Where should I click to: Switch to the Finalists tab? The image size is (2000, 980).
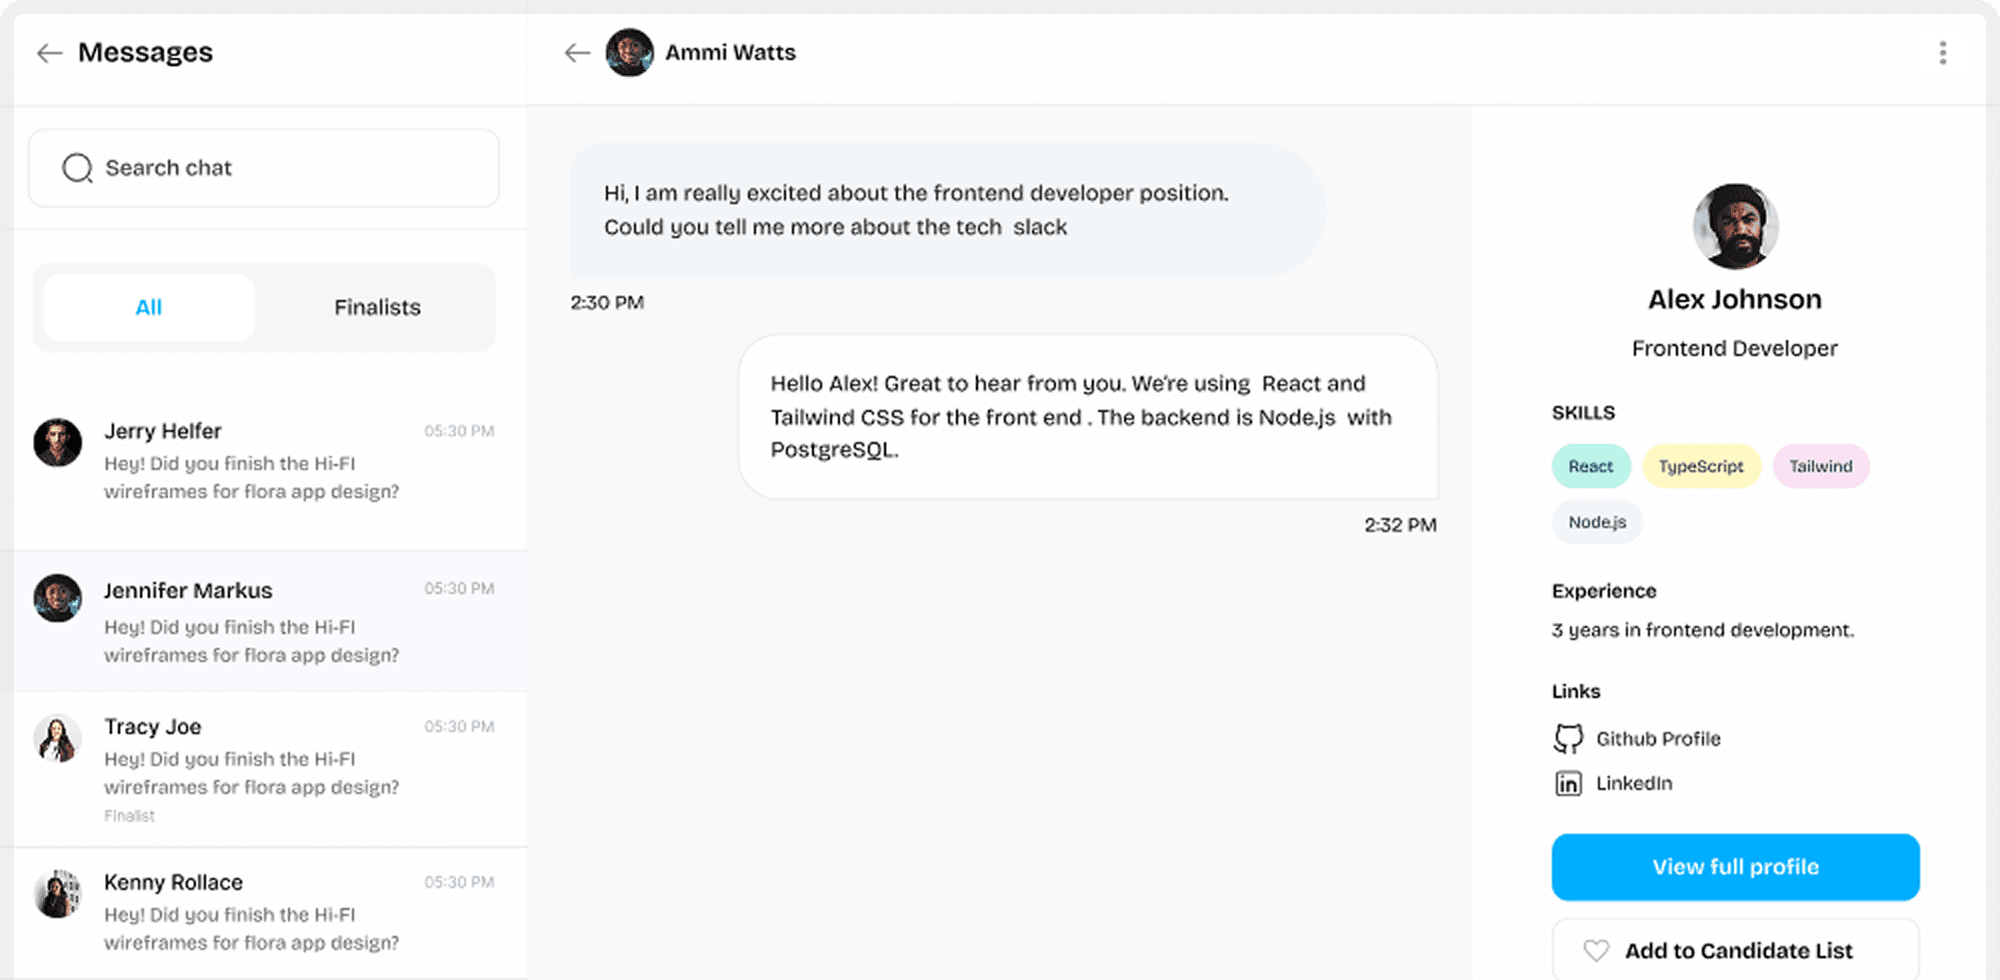click(377, 307)
